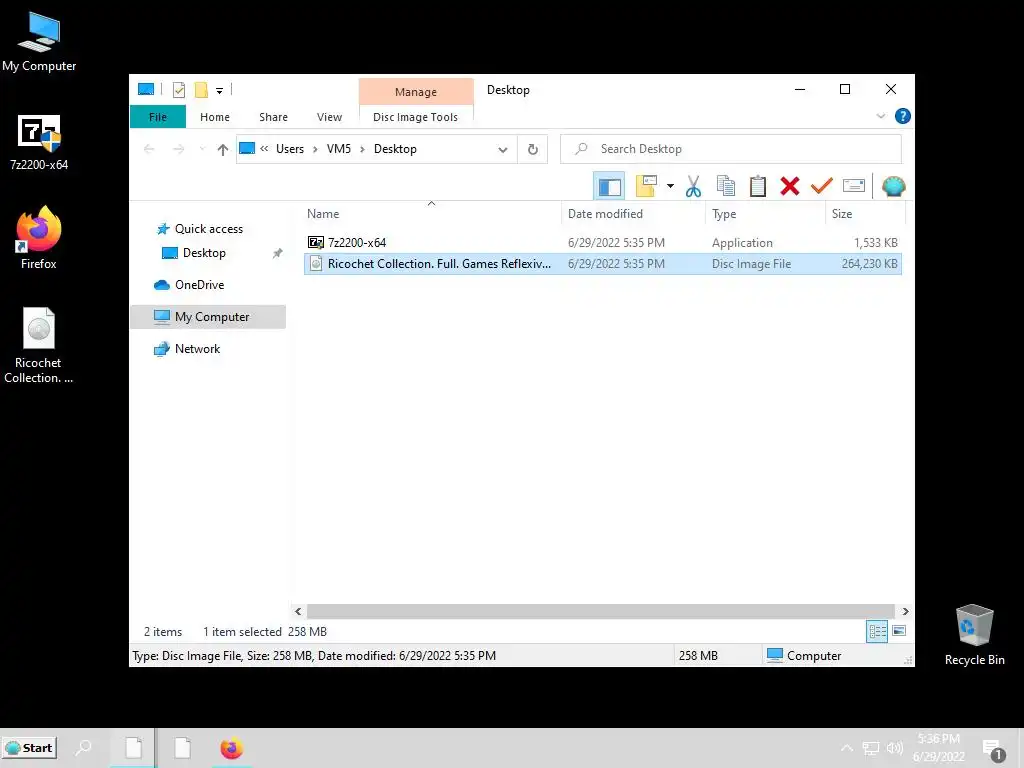Click the Search Desktop field
Viewport: 1024px width, 768px height.
[731, 149]
